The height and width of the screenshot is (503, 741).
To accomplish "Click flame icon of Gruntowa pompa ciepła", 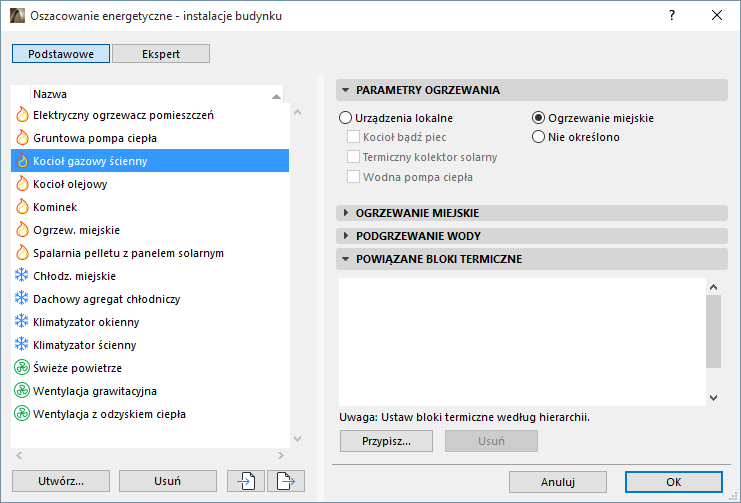I will point(22,138).
